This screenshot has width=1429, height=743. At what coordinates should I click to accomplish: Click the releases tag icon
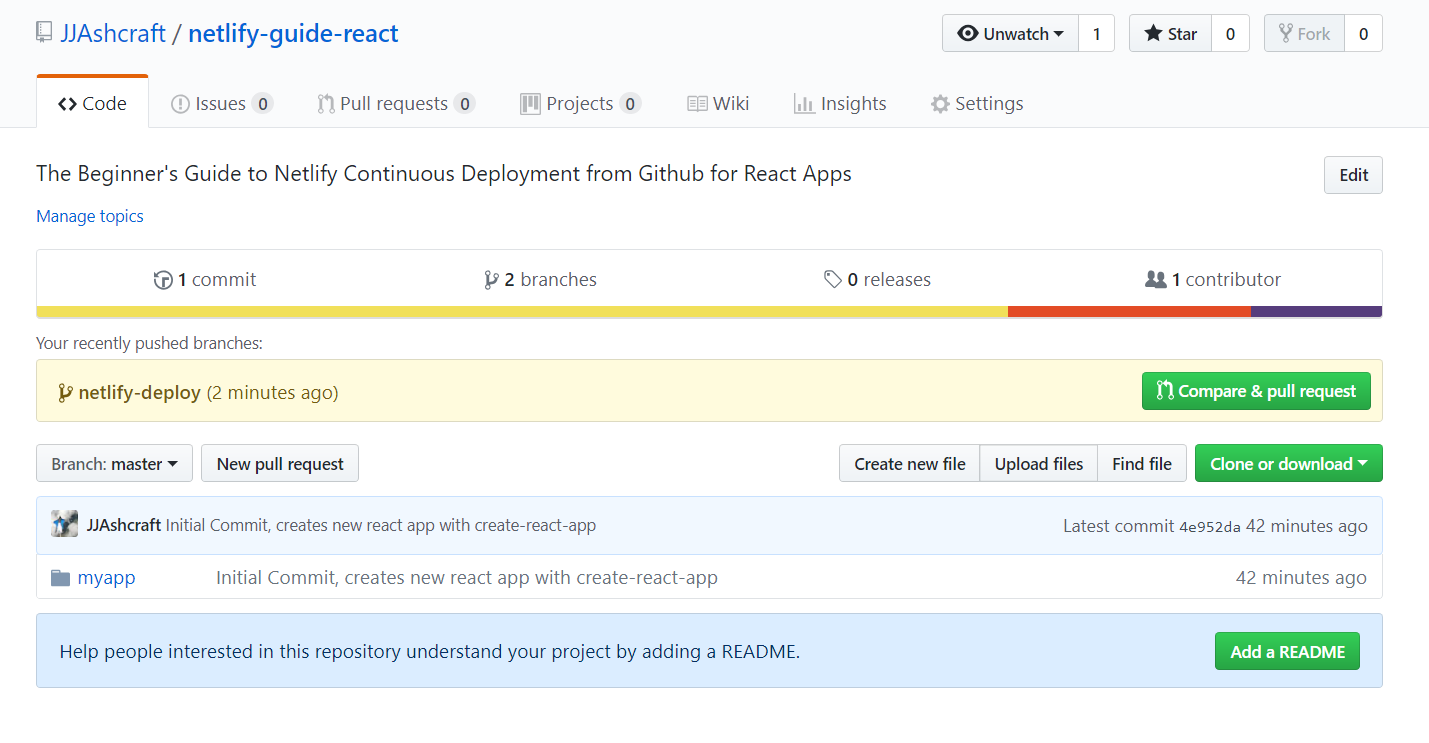click(832, 280)
